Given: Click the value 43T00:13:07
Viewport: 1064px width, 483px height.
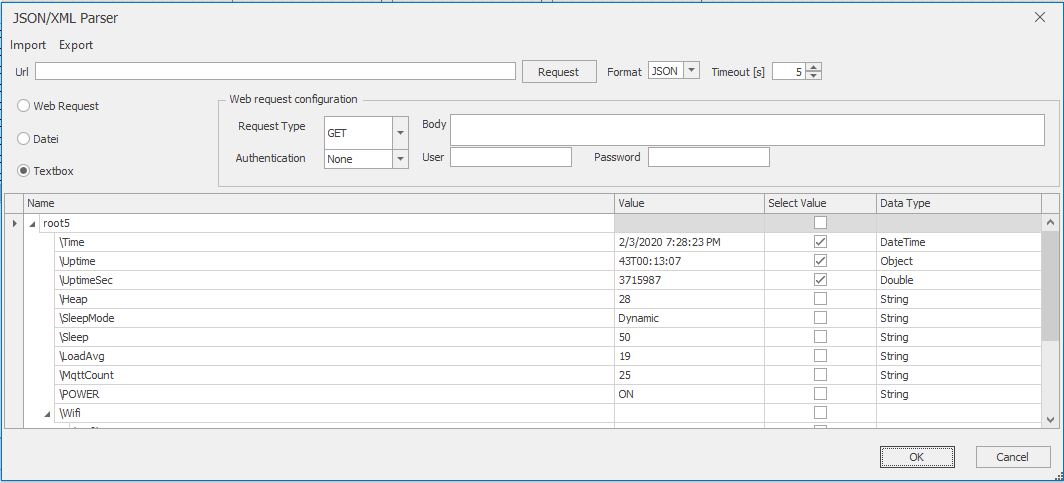Looking at the screenshot, I should tap(649, 261).
